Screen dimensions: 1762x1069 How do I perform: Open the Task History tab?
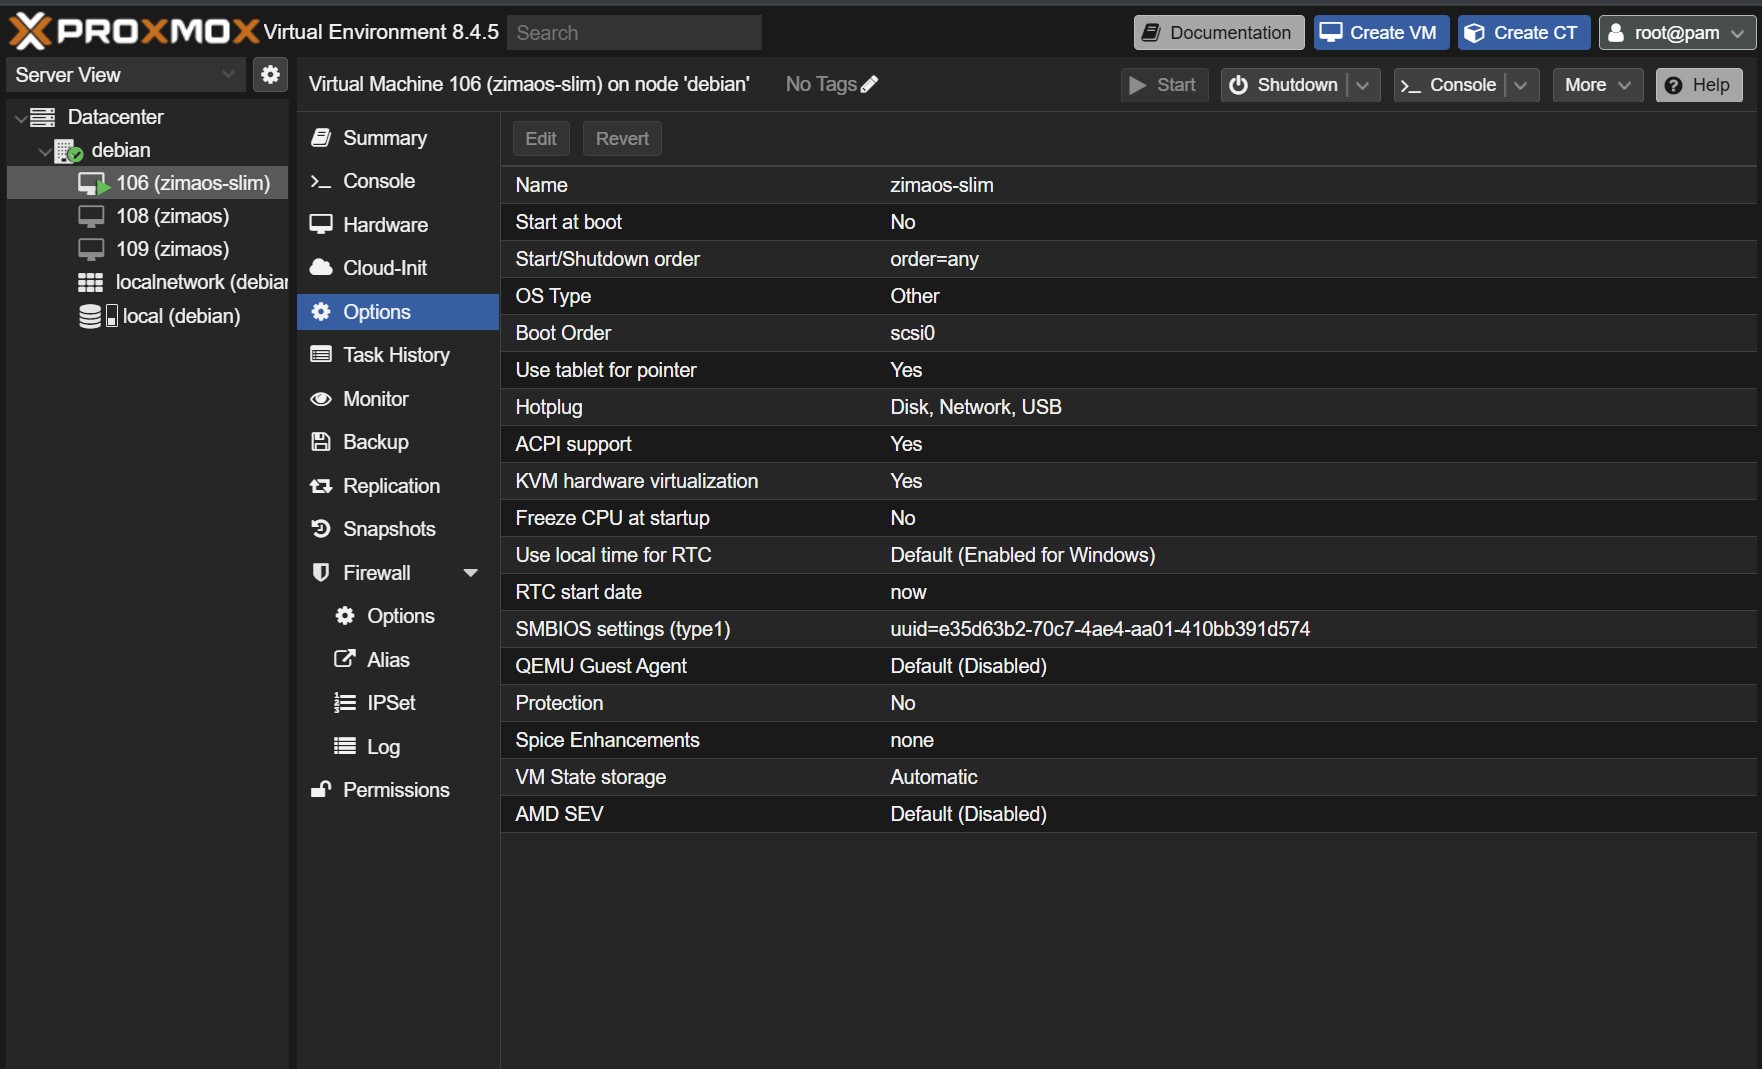(395, 355)
